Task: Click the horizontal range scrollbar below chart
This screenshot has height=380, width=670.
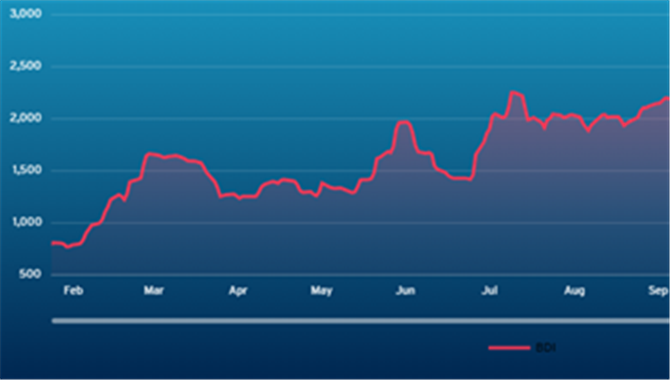Action: [360, 321]
